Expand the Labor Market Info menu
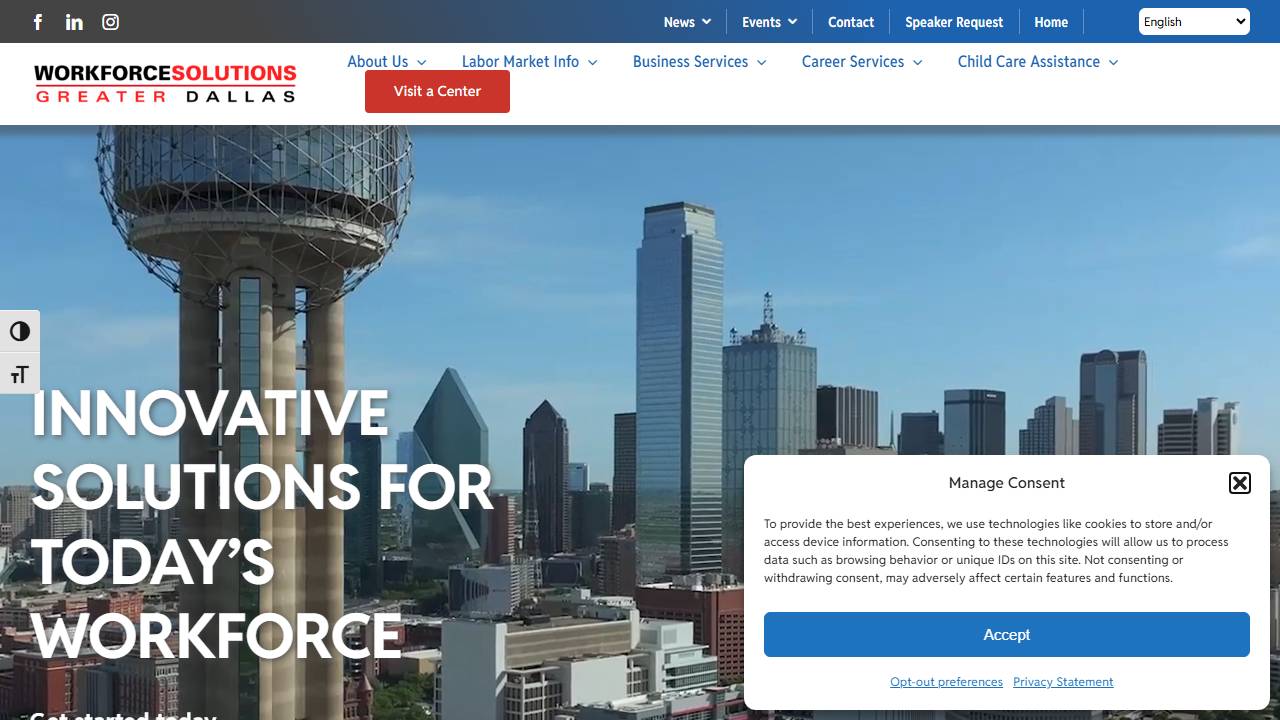The width and height of the screenshot is (1280, 720). pos(529,62)
